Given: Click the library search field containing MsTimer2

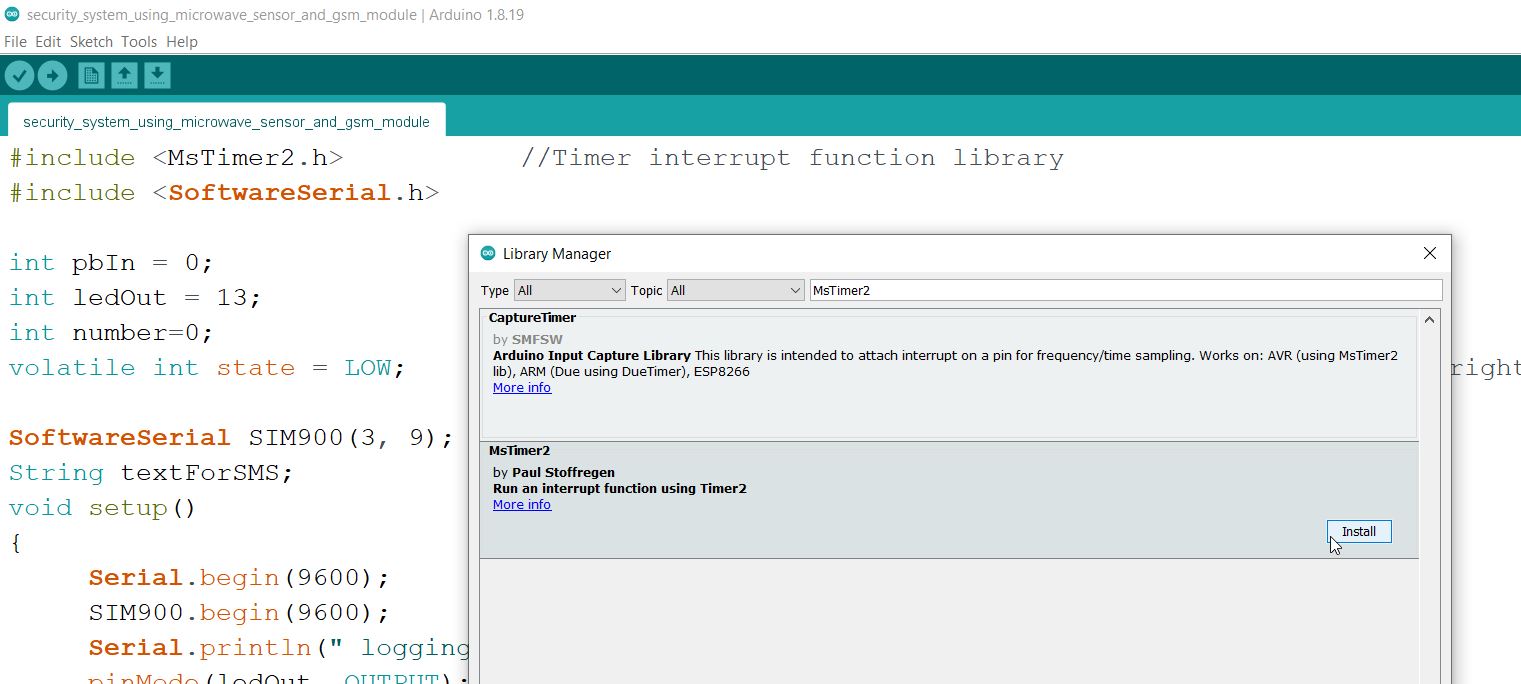Looking at the screenshot, I should point(1126,290).
